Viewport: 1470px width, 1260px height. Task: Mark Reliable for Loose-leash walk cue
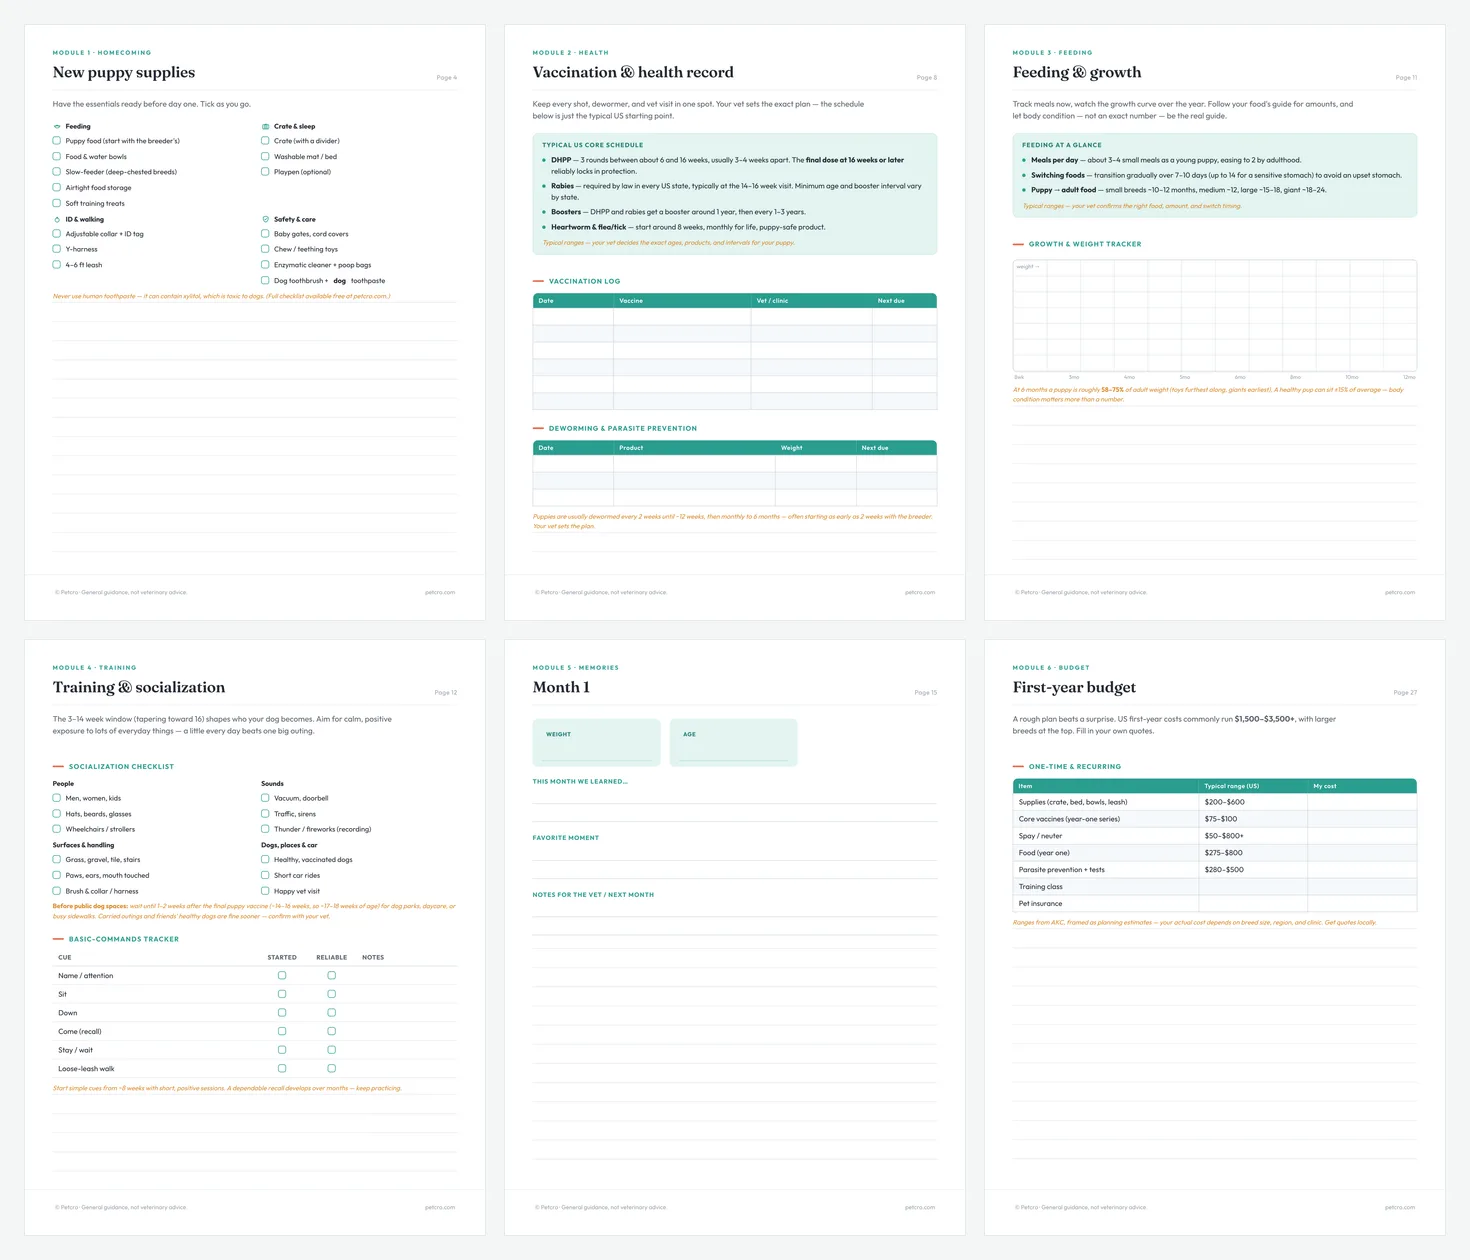point(332,1069)
